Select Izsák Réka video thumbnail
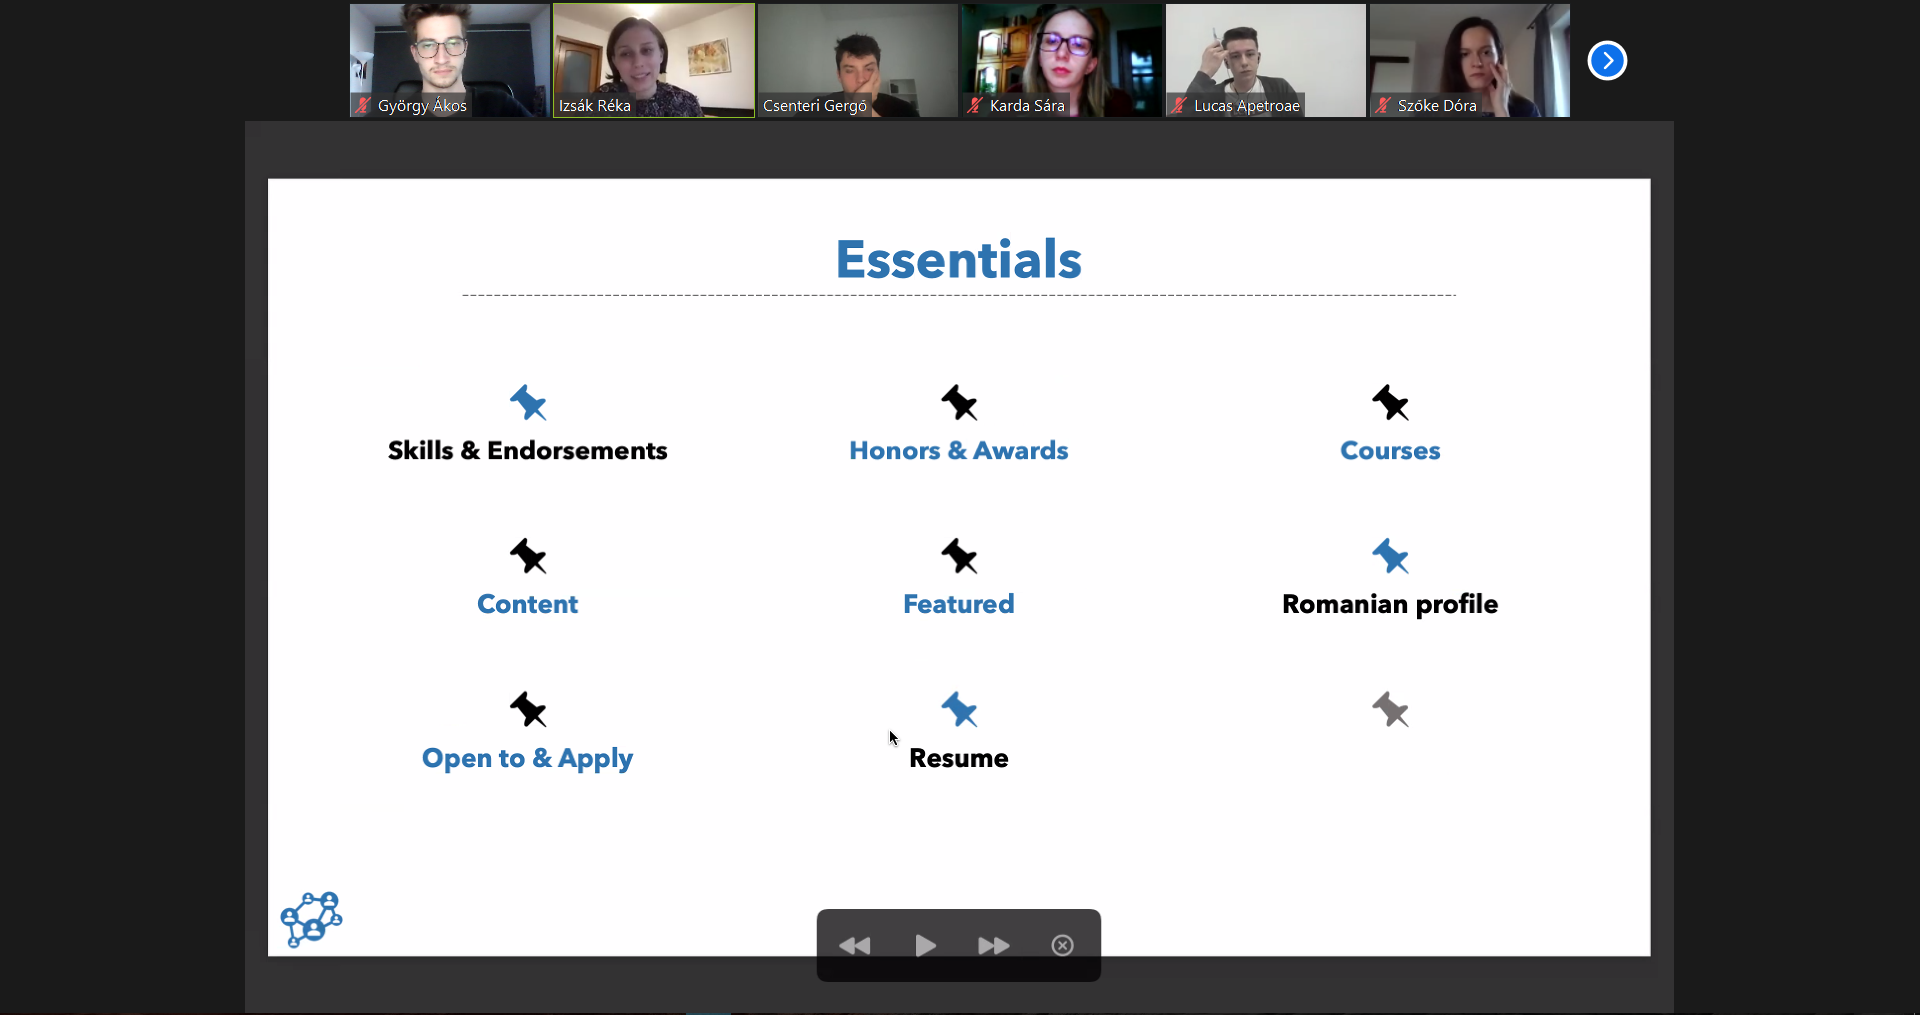This screenshot has width=1920, height=1015. 654,60
